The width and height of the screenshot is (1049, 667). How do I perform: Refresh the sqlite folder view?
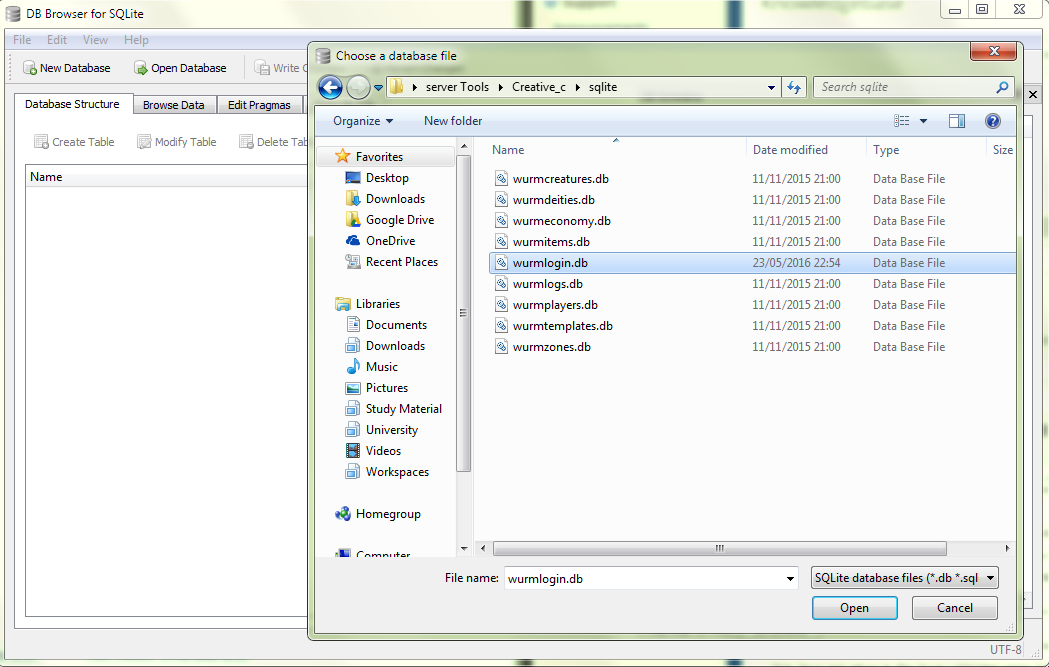coord(794,87)
